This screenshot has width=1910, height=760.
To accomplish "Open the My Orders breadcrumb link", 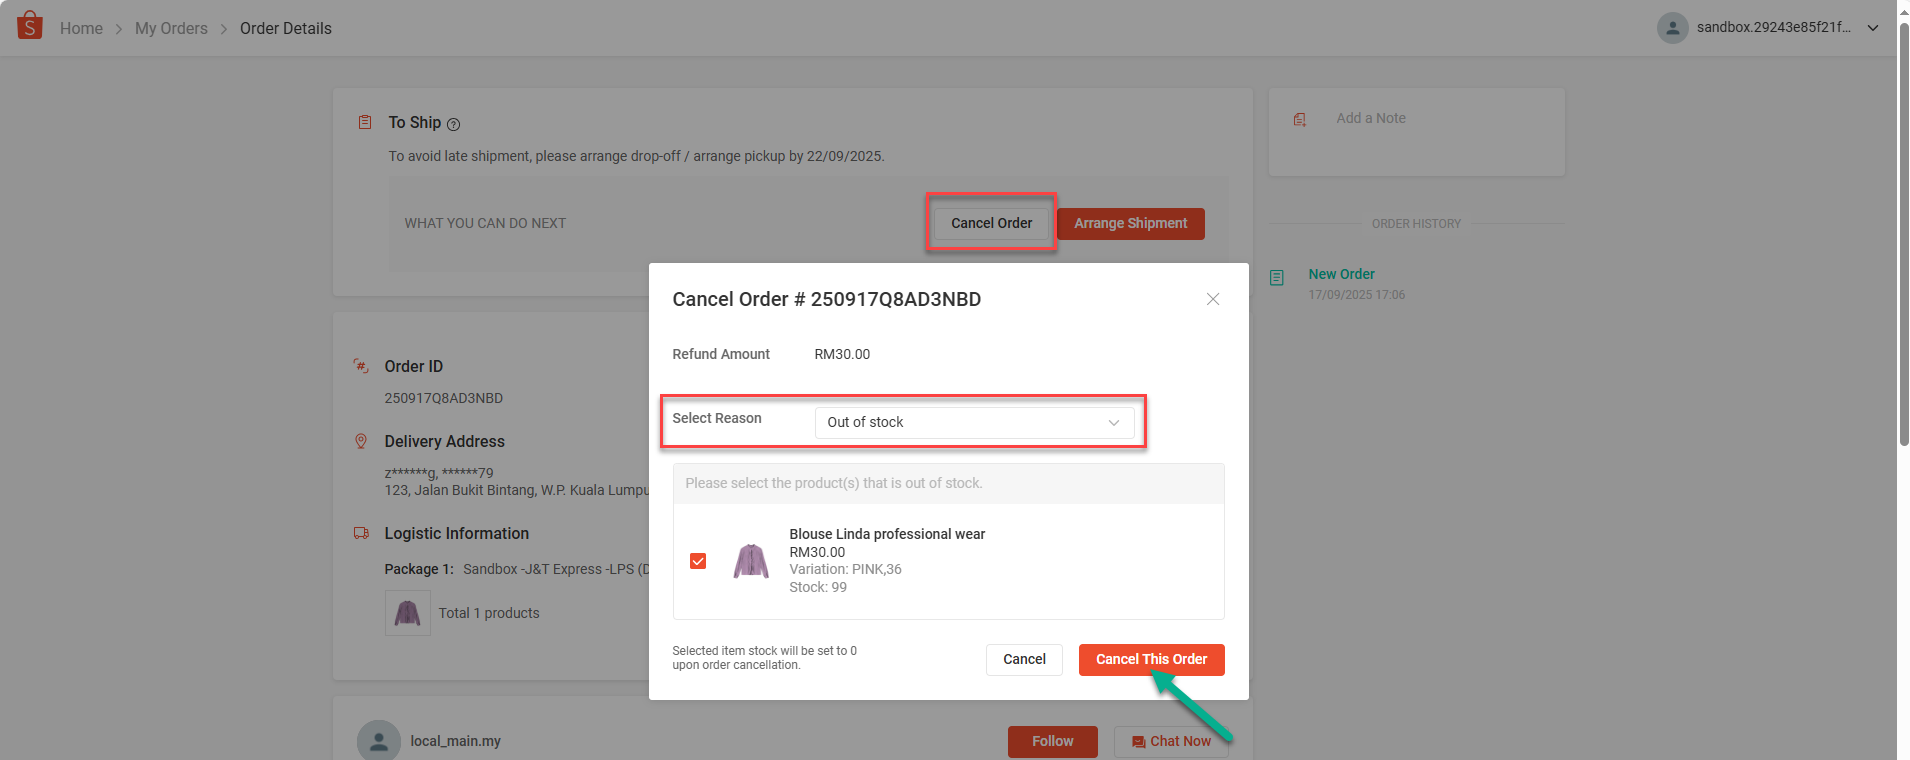I will [171, 28].
